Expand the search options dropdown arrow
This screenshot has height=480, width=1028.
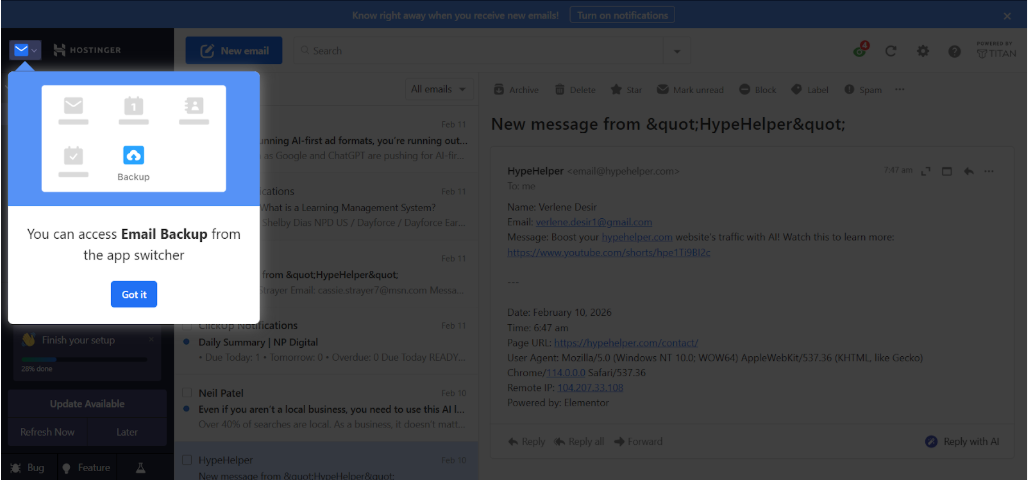677,50
